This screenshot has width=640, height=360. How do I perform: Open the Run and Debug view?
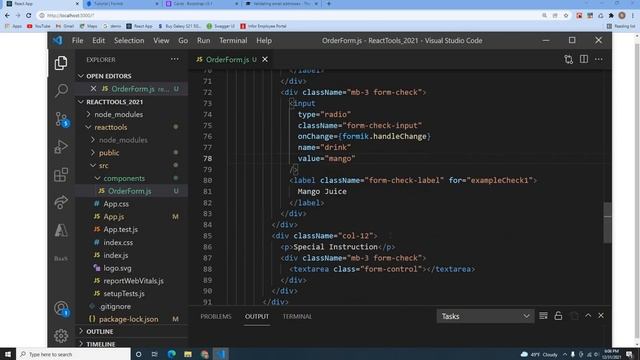coord(61,147)
